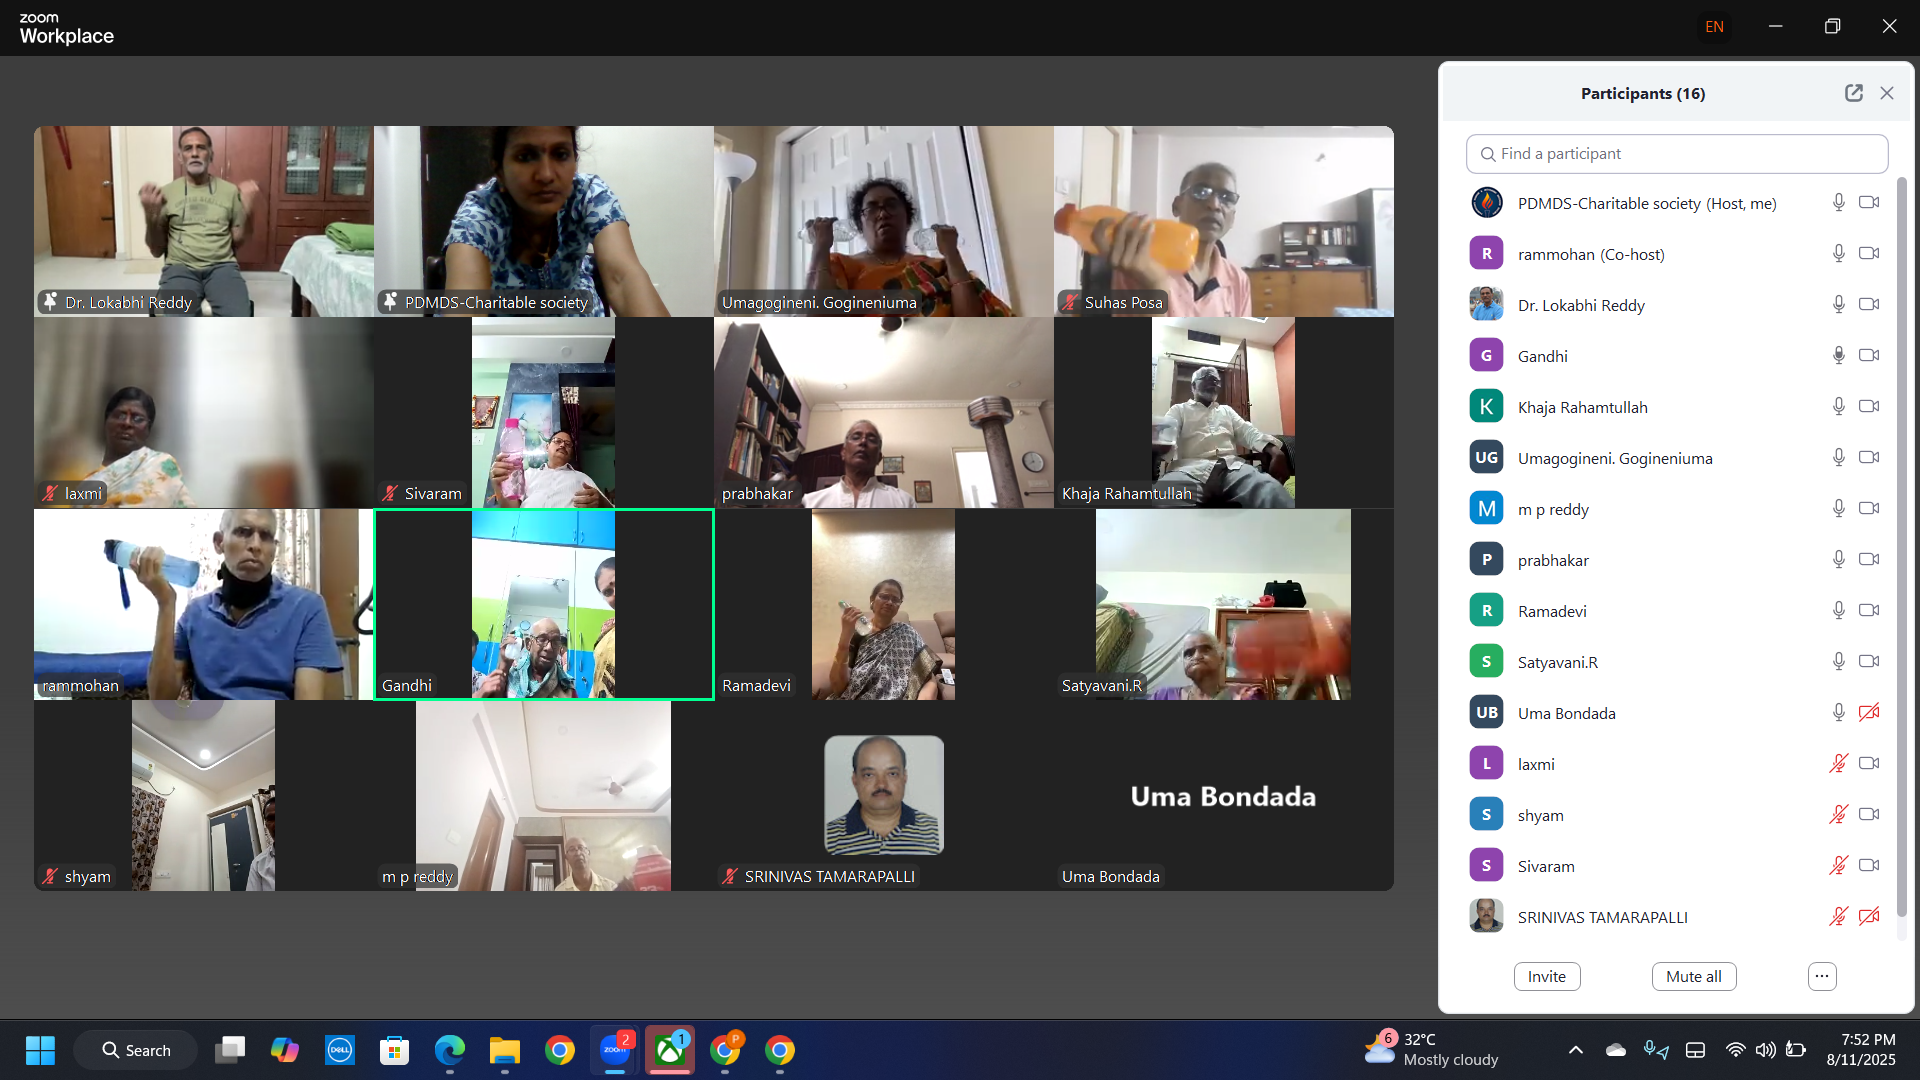
Task: Mute rammohan via microphone icon
Action: (1838, 254)
